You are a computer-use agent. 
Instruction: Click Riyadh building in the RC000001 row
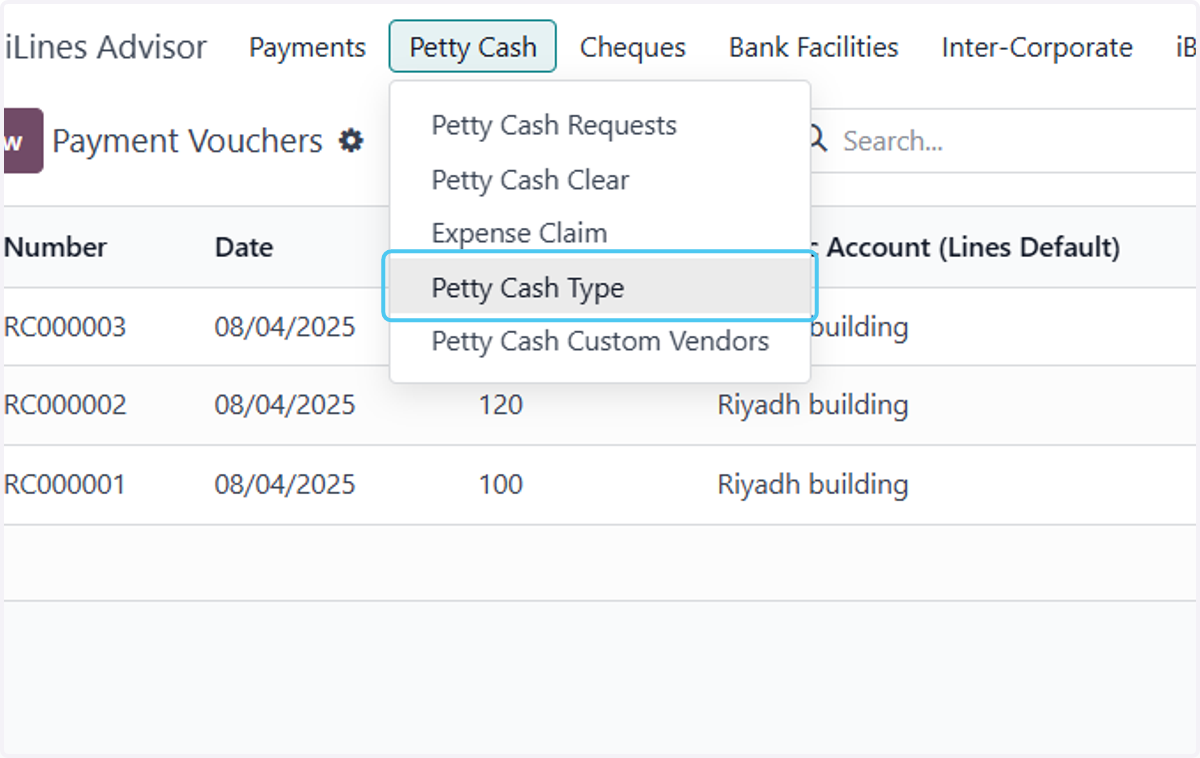tap(813, 485)
